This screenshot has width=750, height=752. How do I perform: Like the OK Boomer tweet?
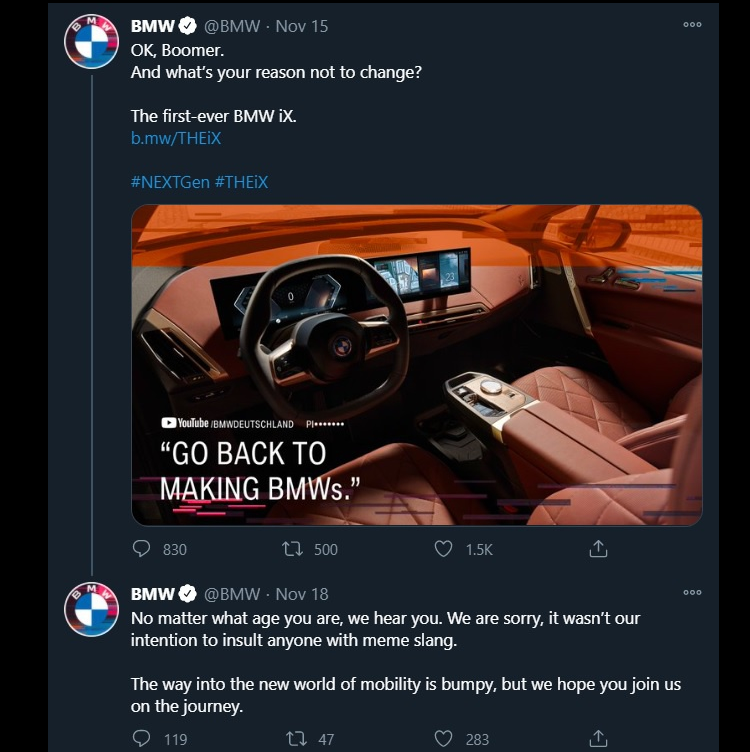click(444, 548)
